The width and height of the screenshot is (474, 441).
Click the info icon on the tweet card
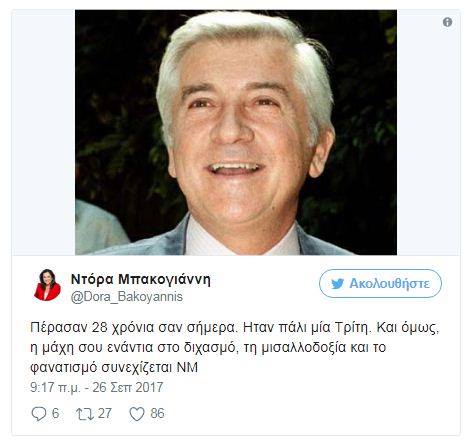447,22
